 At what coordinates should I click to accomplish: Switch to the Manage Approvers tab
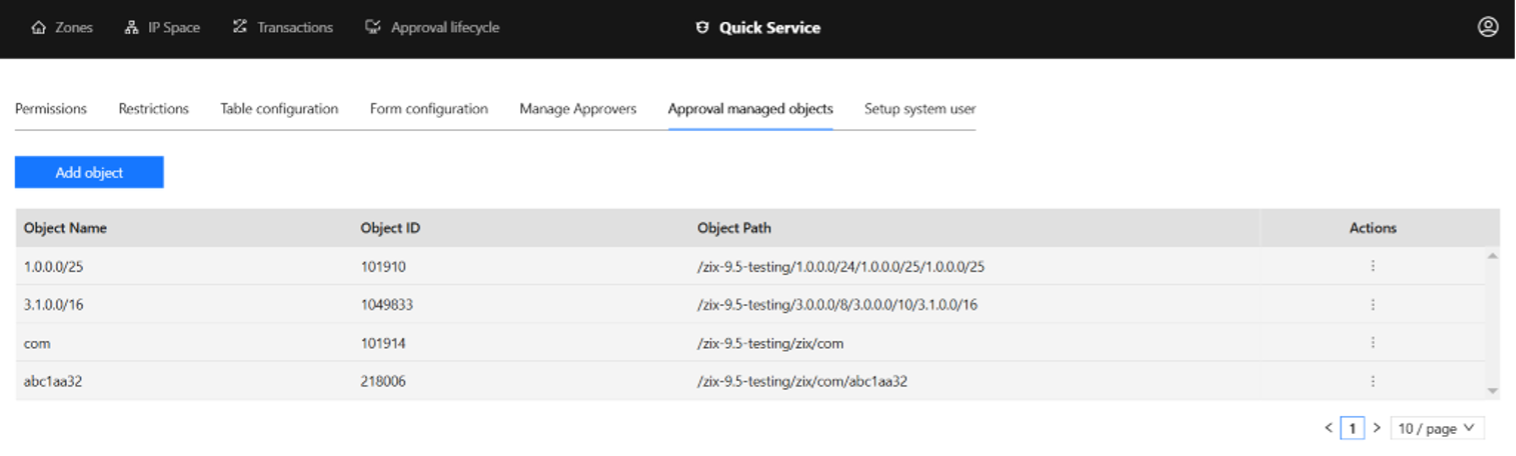(577, 109)
